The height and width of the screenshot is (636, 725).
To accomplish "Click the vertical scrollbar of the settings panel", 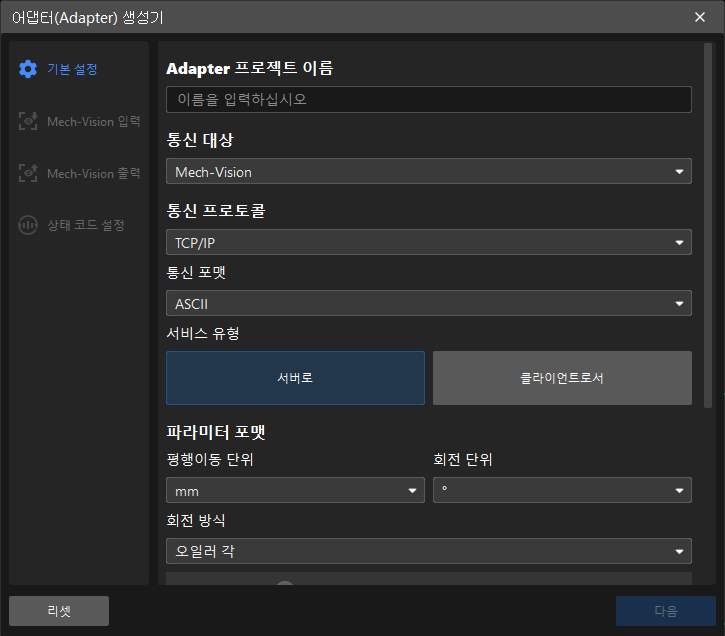I will tap(707, 226).
